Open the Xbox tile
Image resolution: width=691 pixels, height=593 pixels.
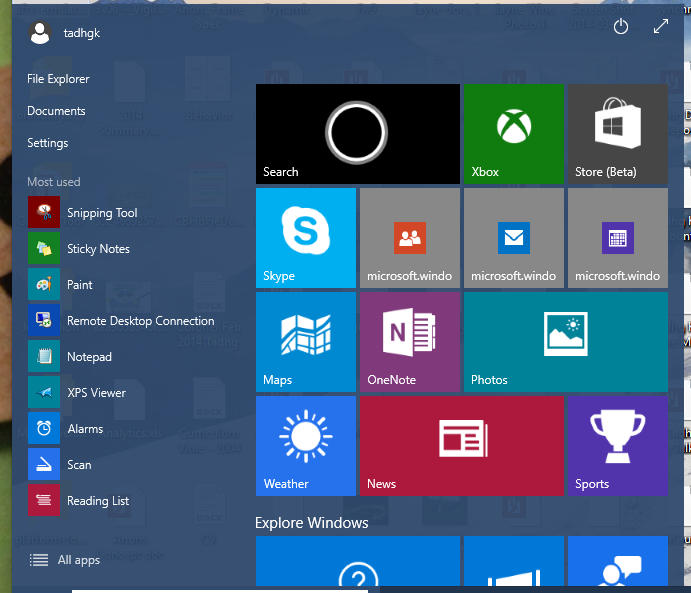[x=513, y=134]
